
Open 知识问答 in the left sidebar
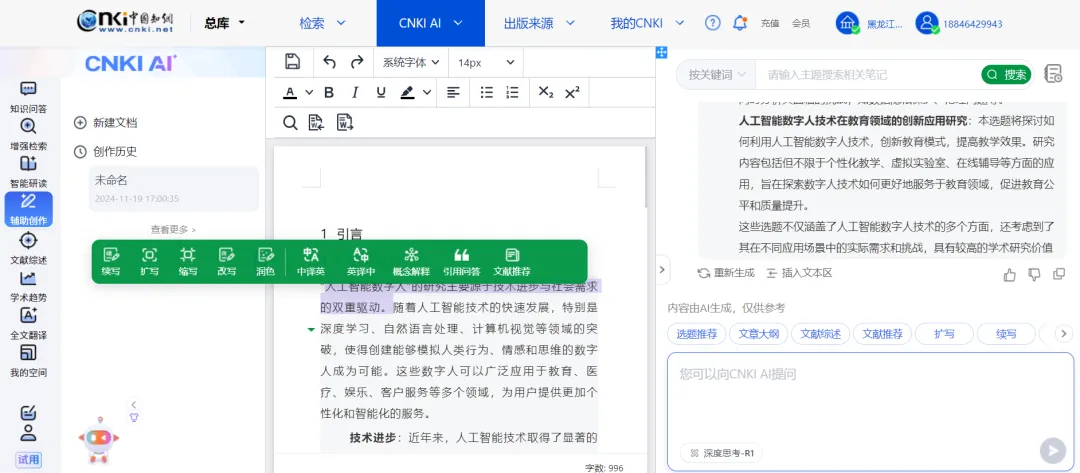click(x=28, y=97)
